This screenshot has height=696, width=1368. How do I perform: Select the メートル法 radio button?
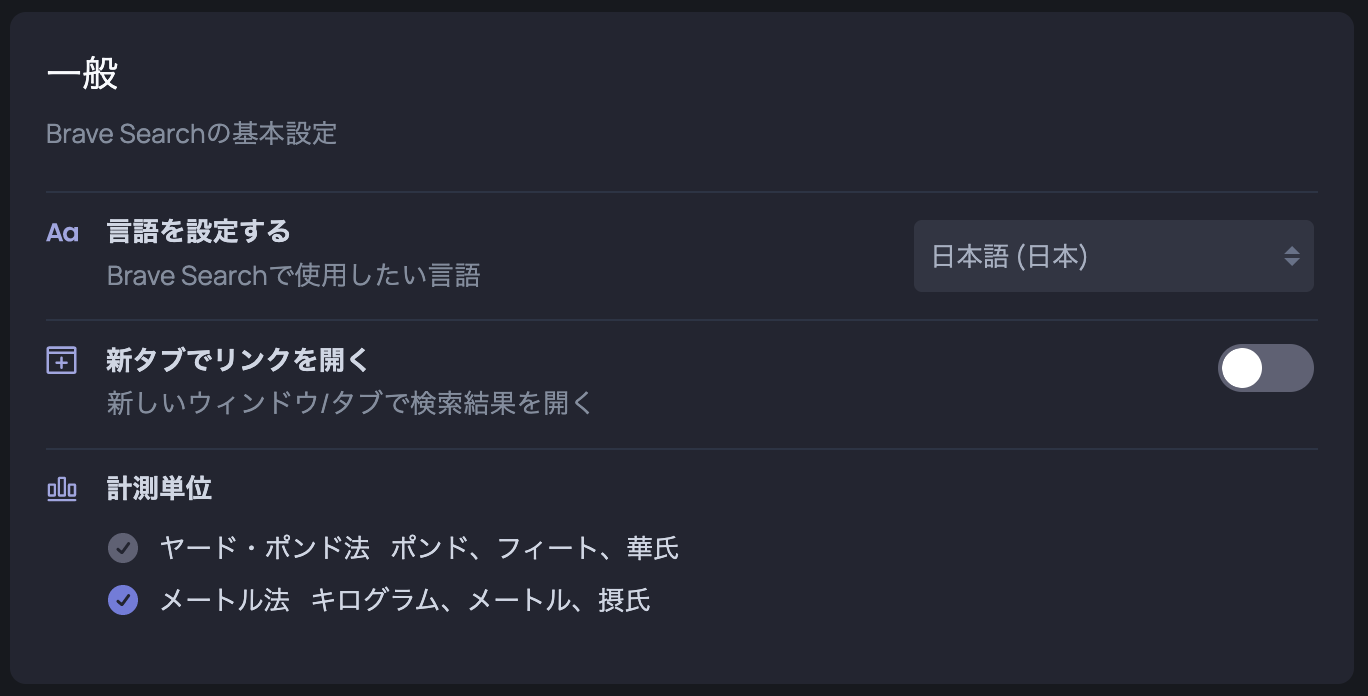pyautogui.click(x=123, y=600)
